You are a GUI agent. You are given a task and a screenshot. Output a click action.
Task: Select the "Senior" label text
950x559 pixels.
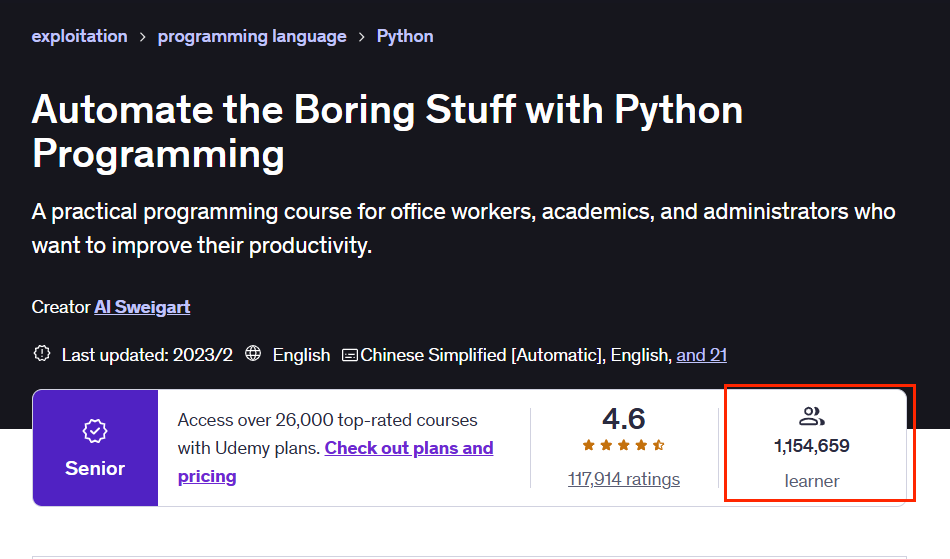pos(95,468)
